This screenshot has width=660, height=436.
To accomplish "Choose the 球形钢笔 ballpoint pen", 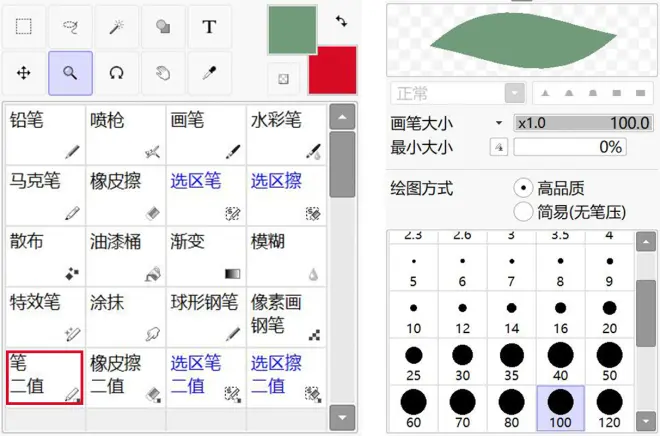I will pyautogui.click(x=206, y=316).
